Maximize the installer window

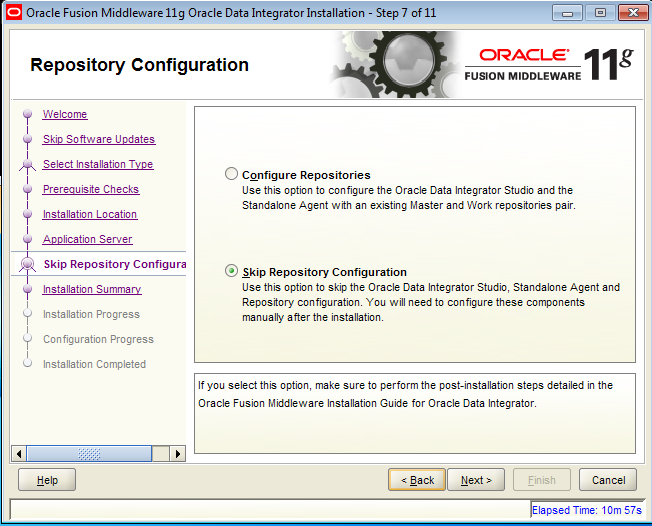coord(600,13)
